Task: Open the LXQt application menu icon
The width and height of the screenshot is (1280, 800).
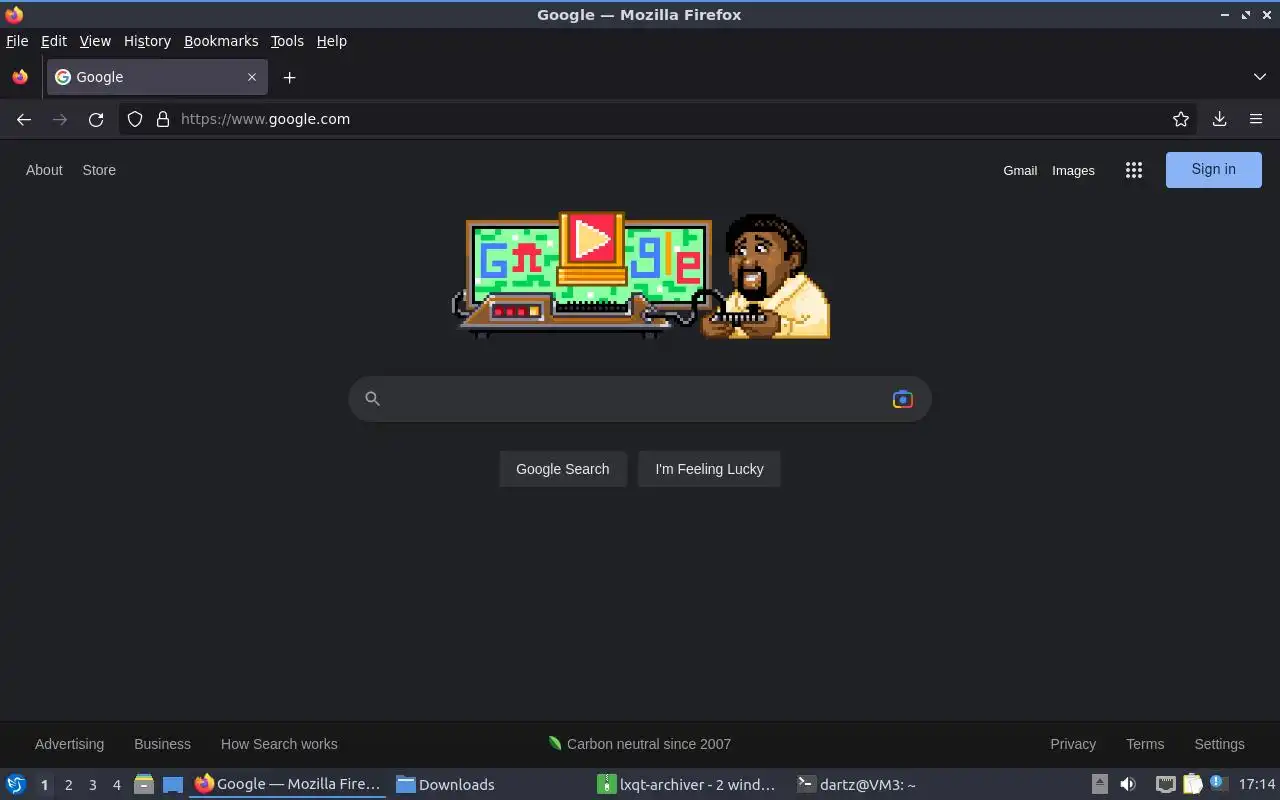Action: click(16, 785)
